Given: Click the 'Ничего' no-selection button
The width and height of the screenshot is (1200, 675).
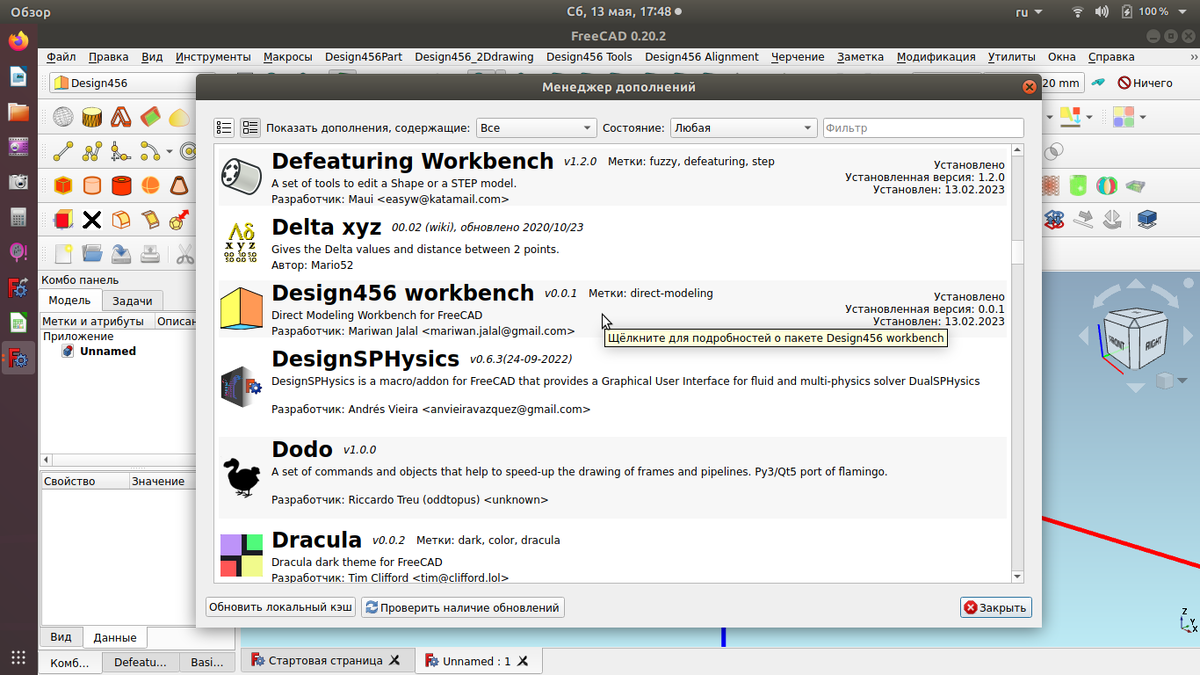Looking at the screenshot, I should click(1145, 83).
